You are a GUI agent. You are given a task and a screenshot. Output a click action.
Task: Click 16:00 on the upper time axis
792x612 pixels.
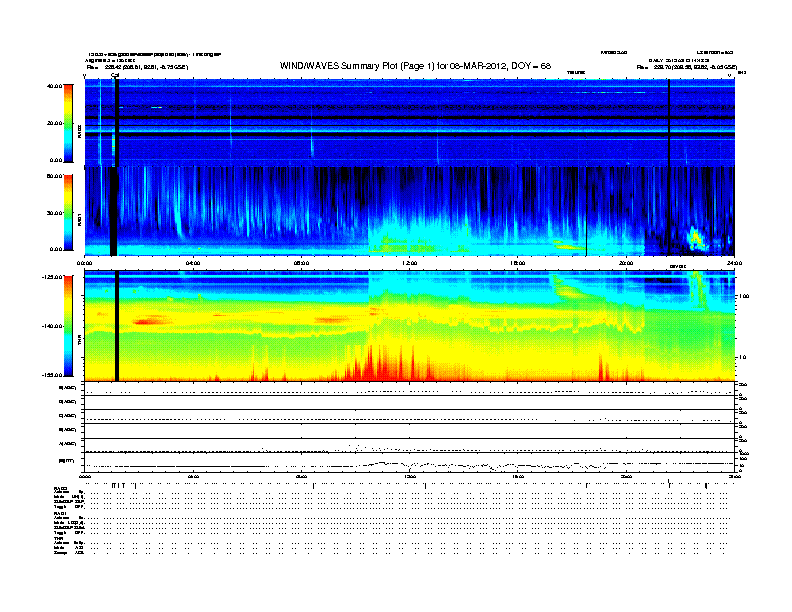518,263
